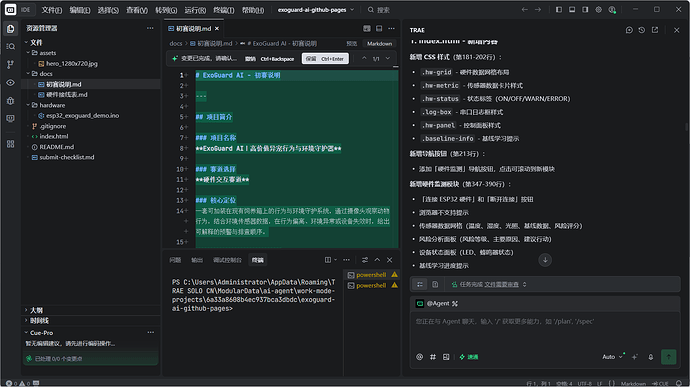Toggle the secondary sidebar layout icon
The image size is (690, 387).
[585, 10]
